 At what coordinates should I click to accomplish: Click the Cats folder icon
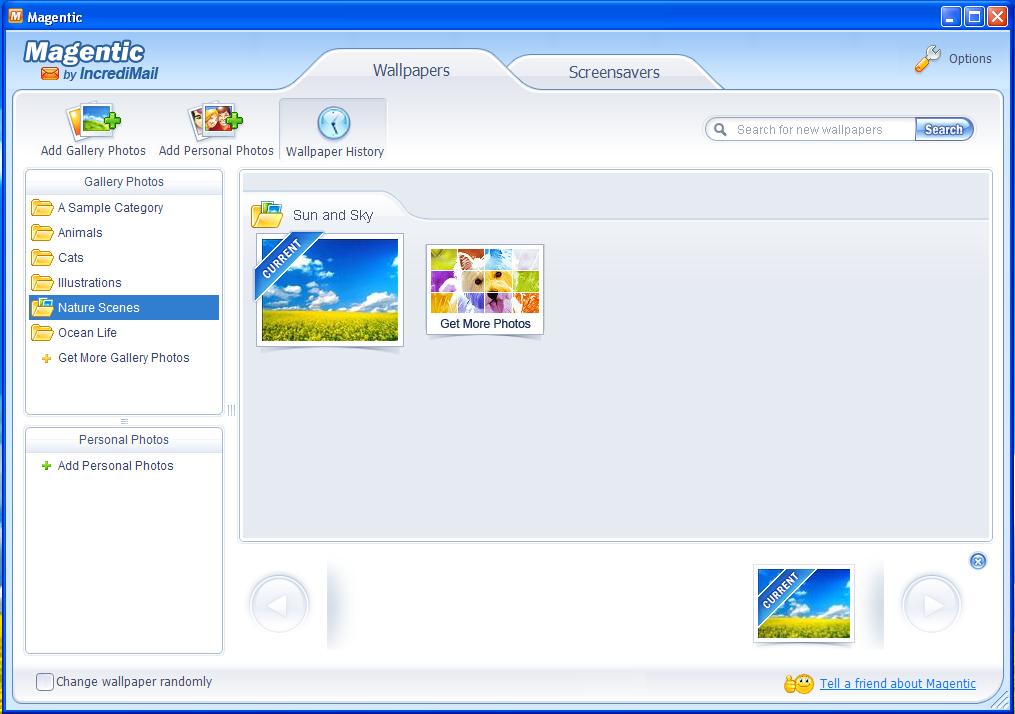42,258
